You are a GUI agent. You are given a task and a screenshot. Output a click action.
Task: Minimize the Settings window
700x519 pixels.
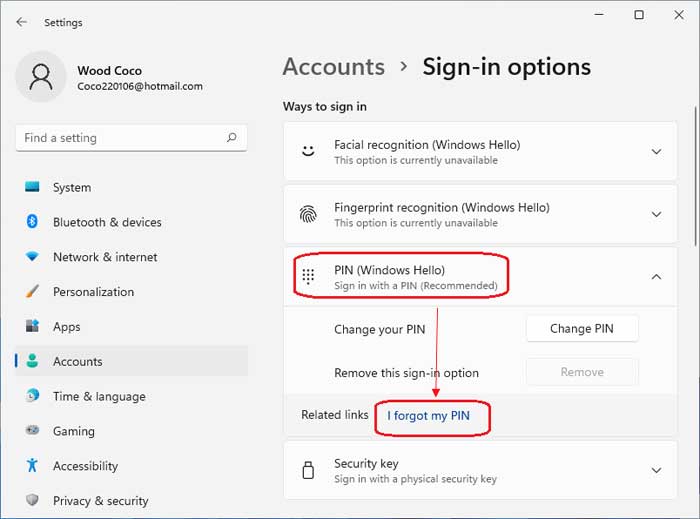tap(599, 15)
